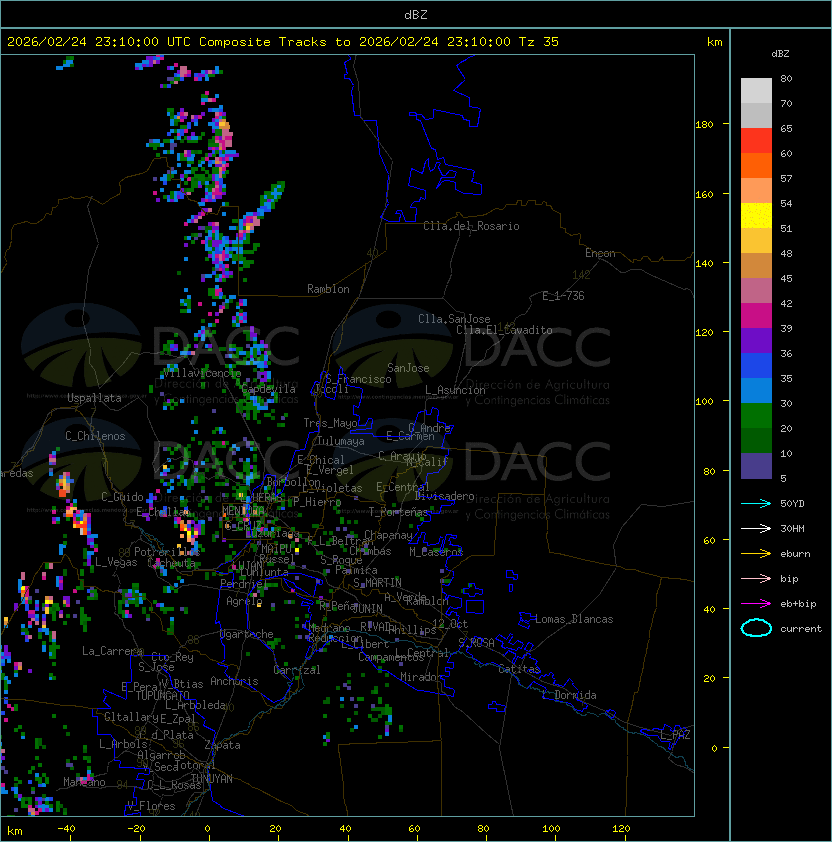Click the 0 tick on the right km axis
The width and height of the screenshot is (832, 842).
714,748
